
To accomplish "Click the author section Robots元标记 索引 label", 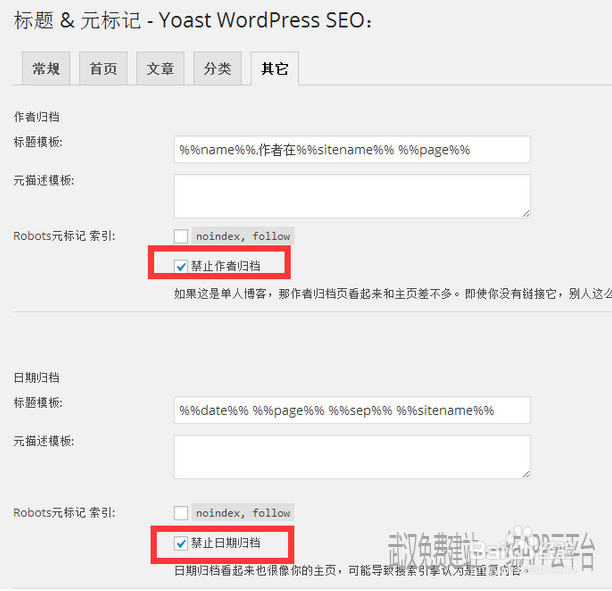I will click(x=64, y=236).
